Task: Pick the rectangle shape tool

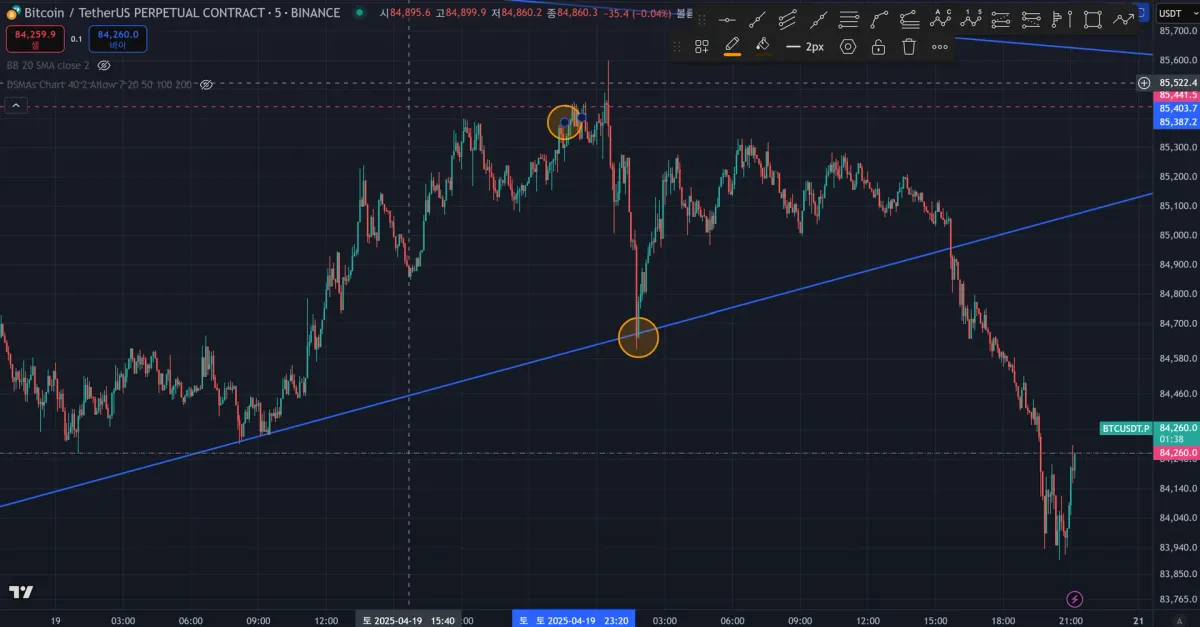Action: click(x=1092, y=19)
